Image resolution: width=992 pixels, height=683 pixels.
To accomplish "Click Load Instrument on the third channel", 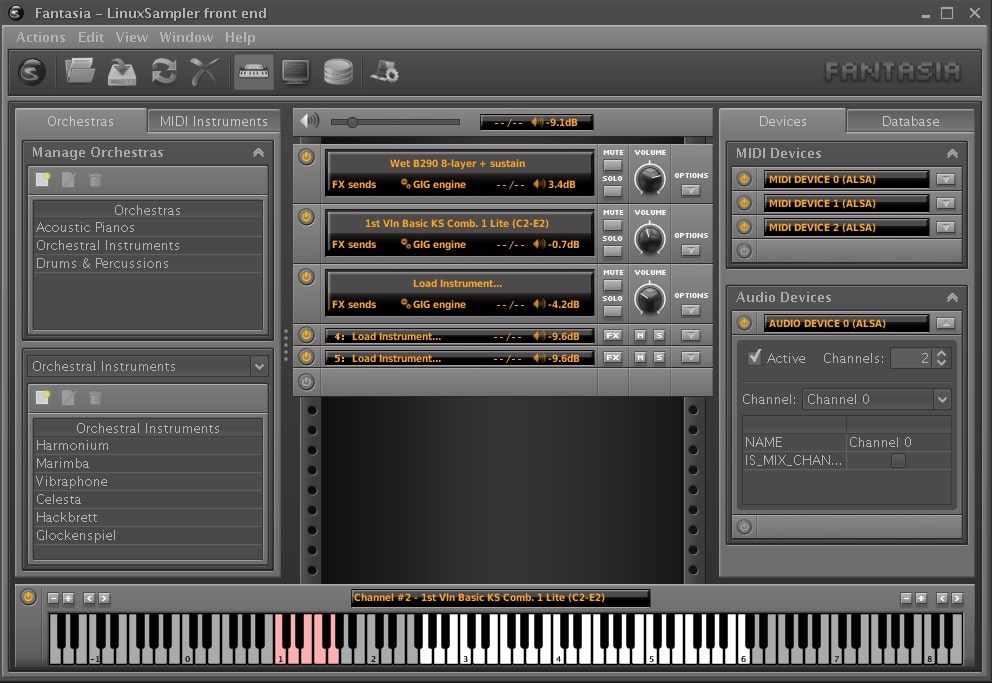I will (x=458, y=283).
